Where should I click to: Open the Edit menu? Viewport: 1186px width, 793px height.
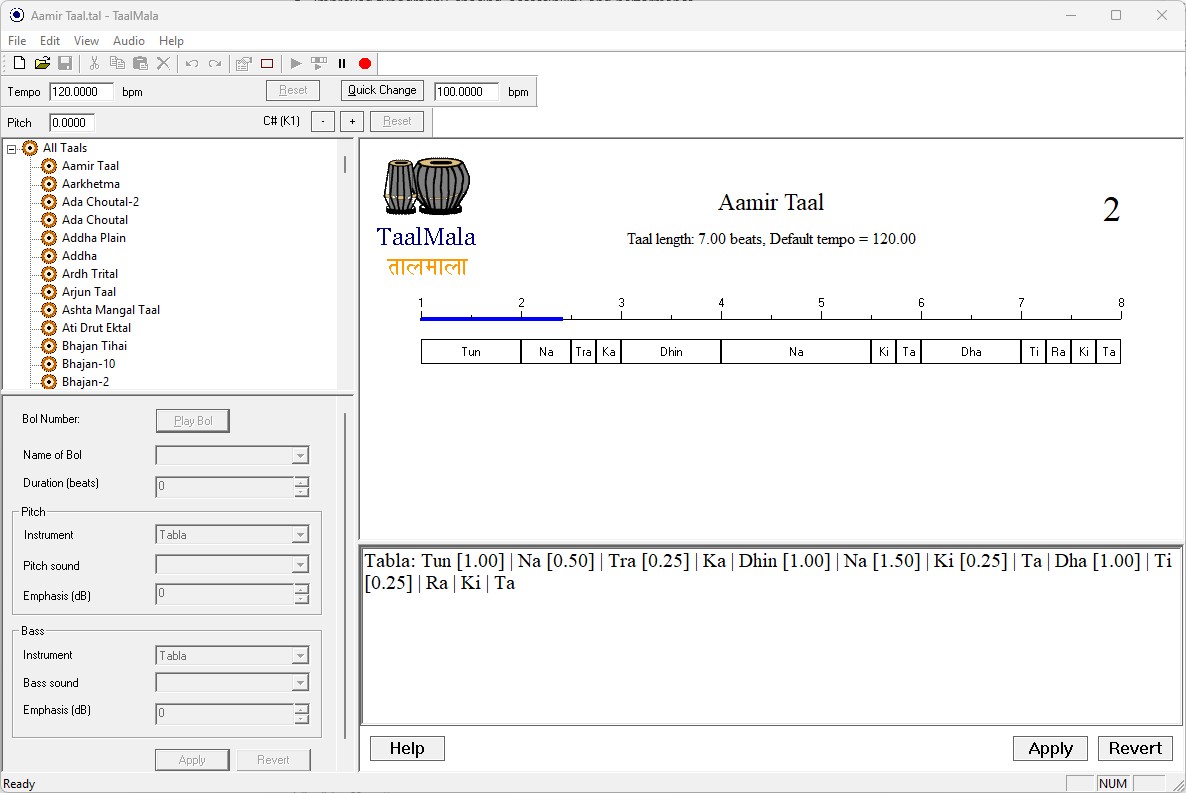pos(50,41)
